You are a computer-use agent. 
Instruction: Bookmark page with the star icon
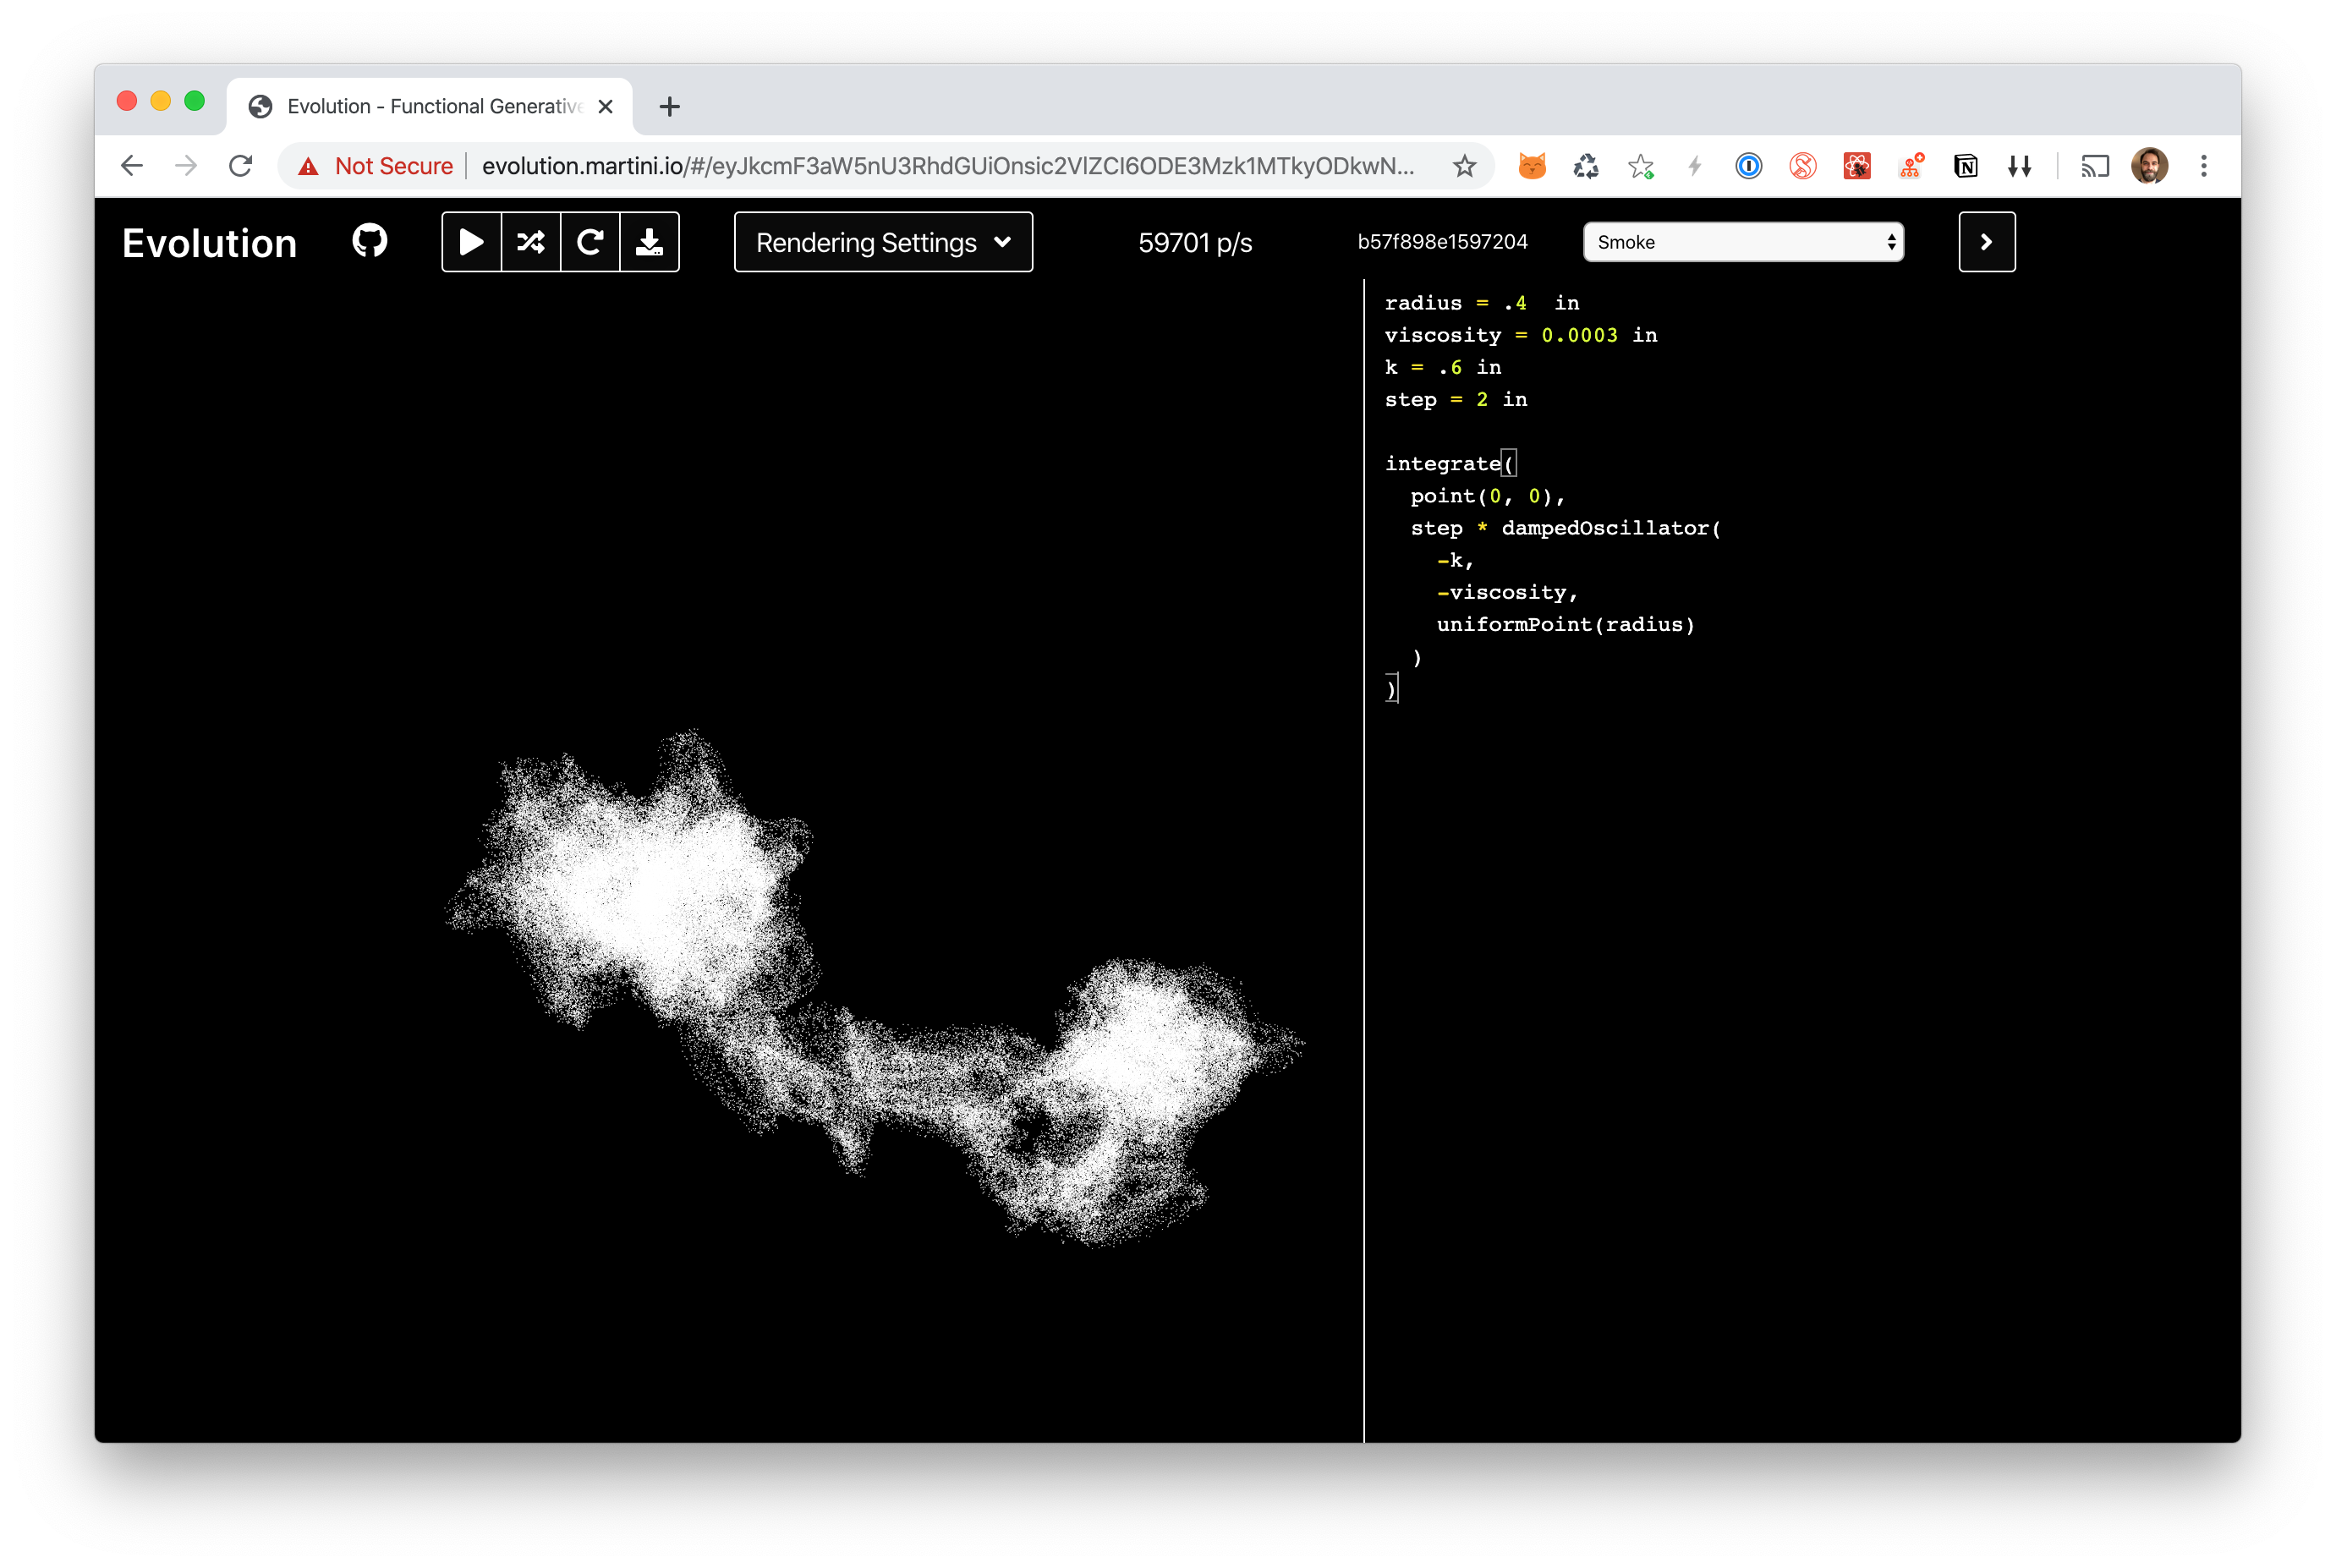coord(1464,166)
